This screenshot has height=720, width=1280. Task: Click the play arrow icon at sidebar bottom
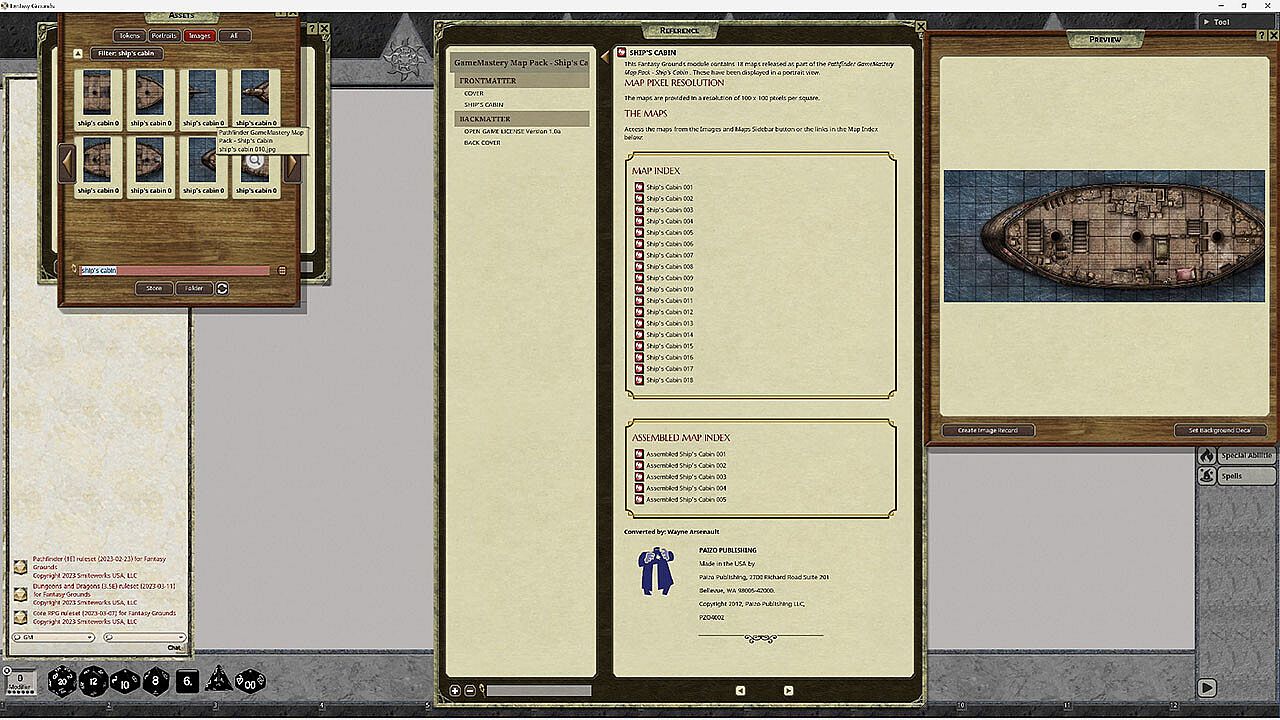point(1207,688)
